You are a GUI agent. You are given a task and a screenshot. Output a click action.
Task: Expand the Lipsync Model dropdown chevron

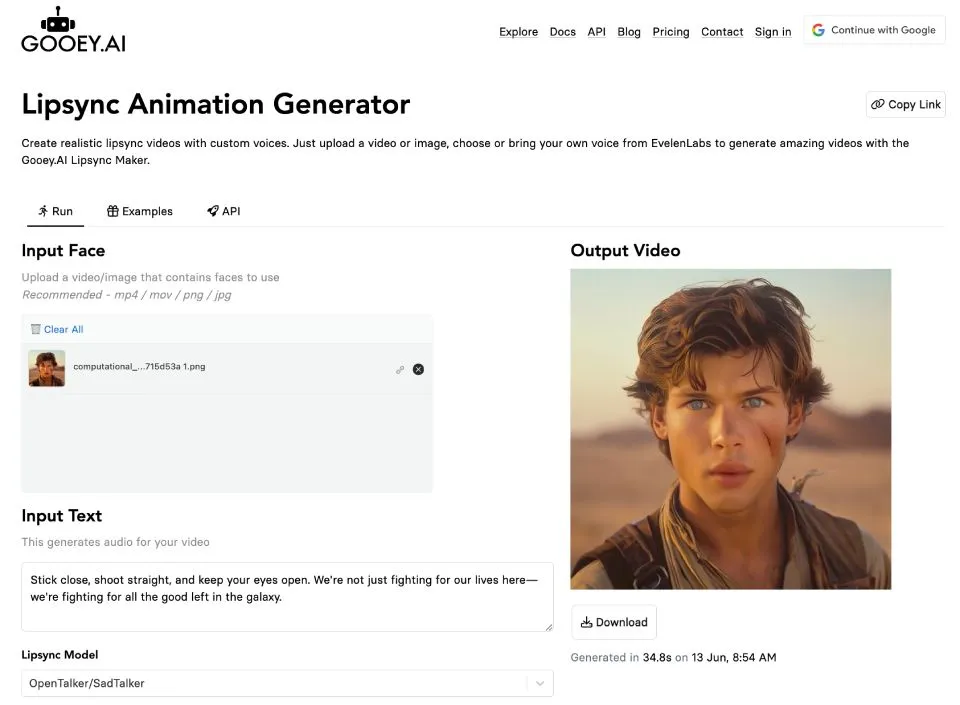(x=540, y=683)
